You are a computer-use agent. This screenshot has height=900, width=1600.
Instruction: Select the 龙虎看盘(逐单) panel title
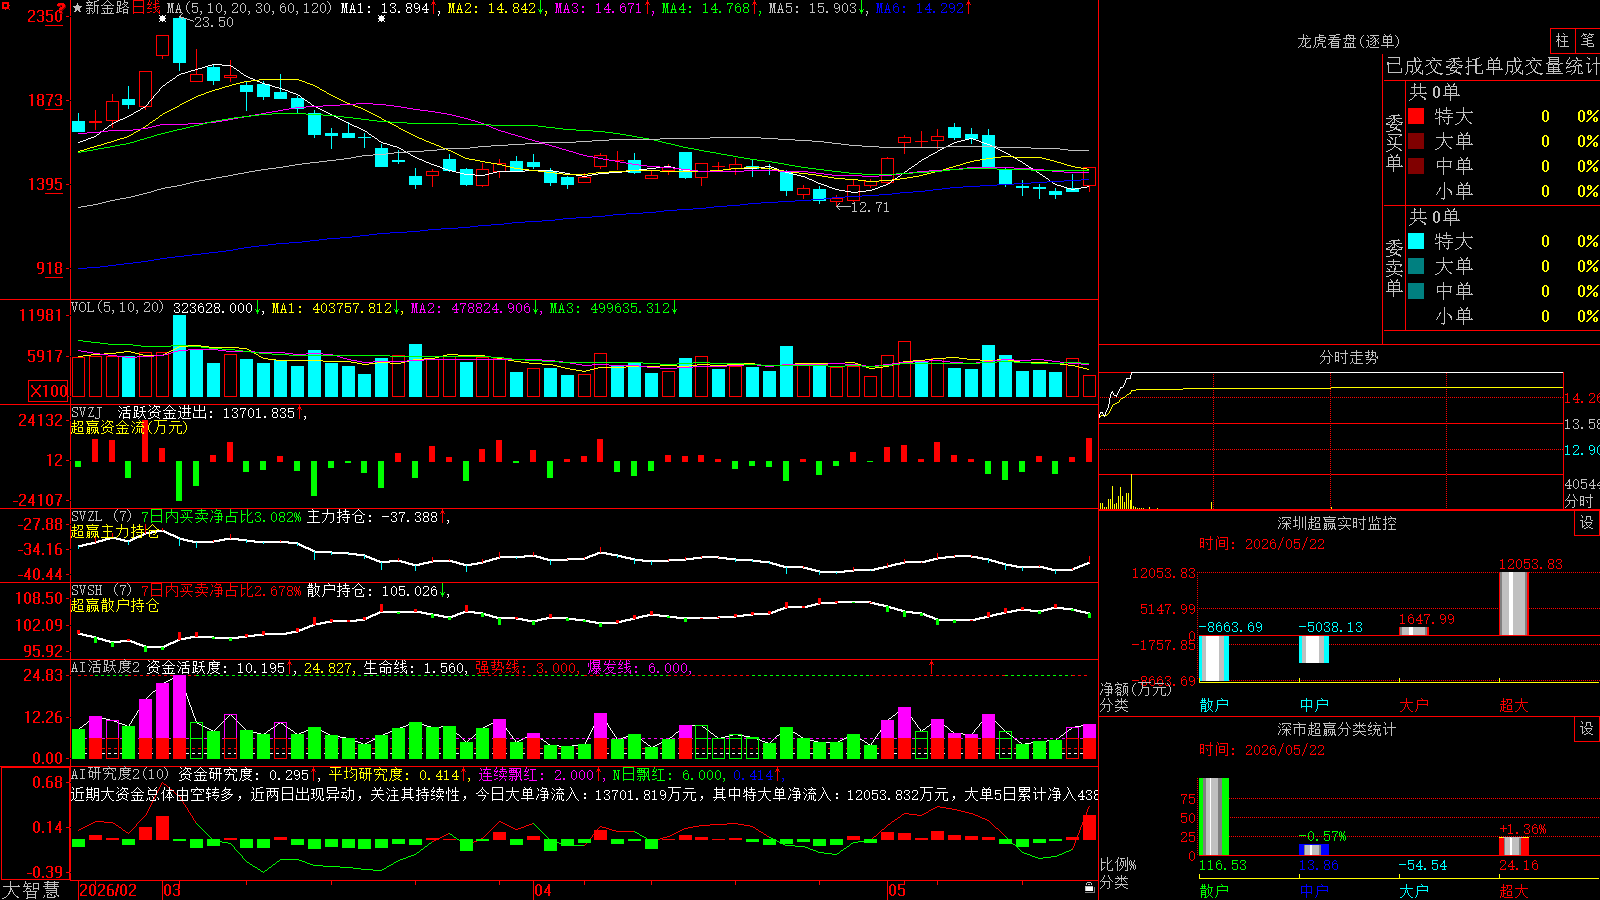(1348, 41)
